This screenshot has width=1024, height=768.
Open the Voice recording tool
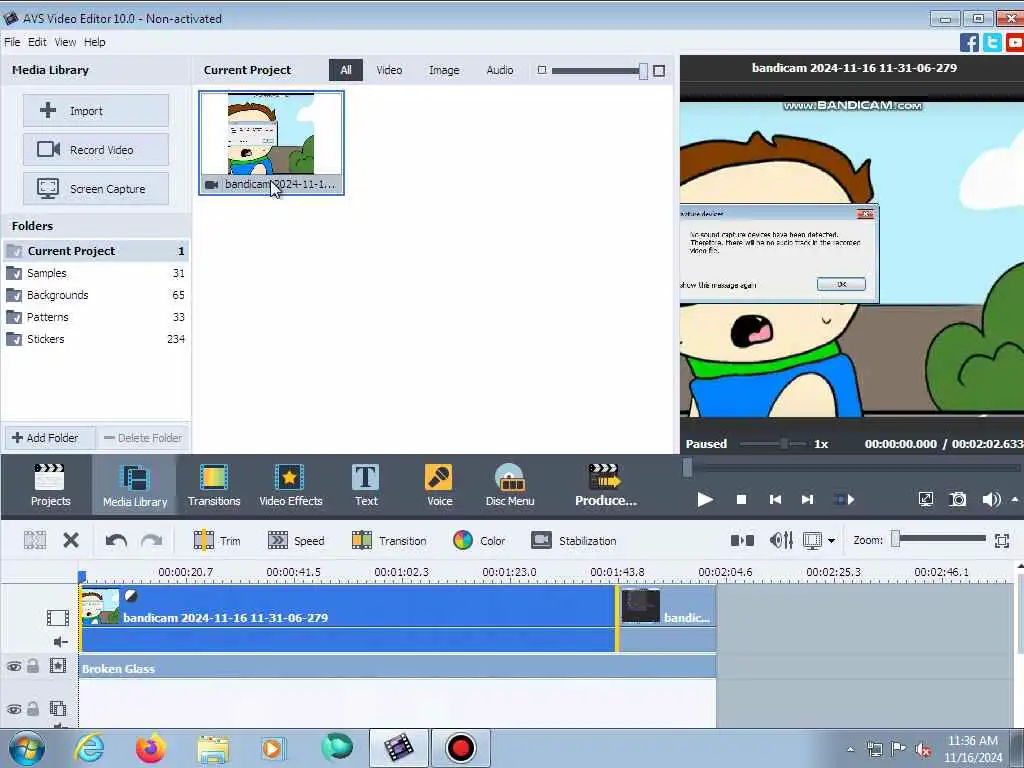440,485
